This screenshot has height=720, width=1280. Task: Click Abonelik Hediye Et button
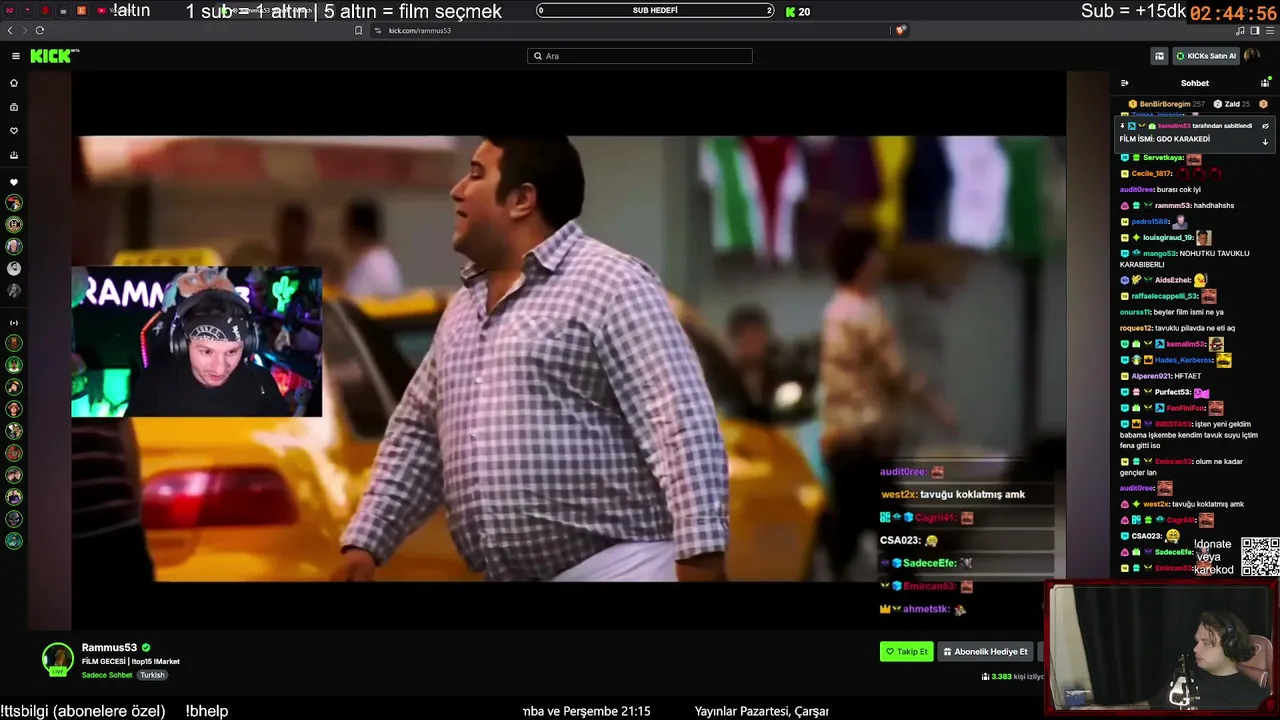986,652
